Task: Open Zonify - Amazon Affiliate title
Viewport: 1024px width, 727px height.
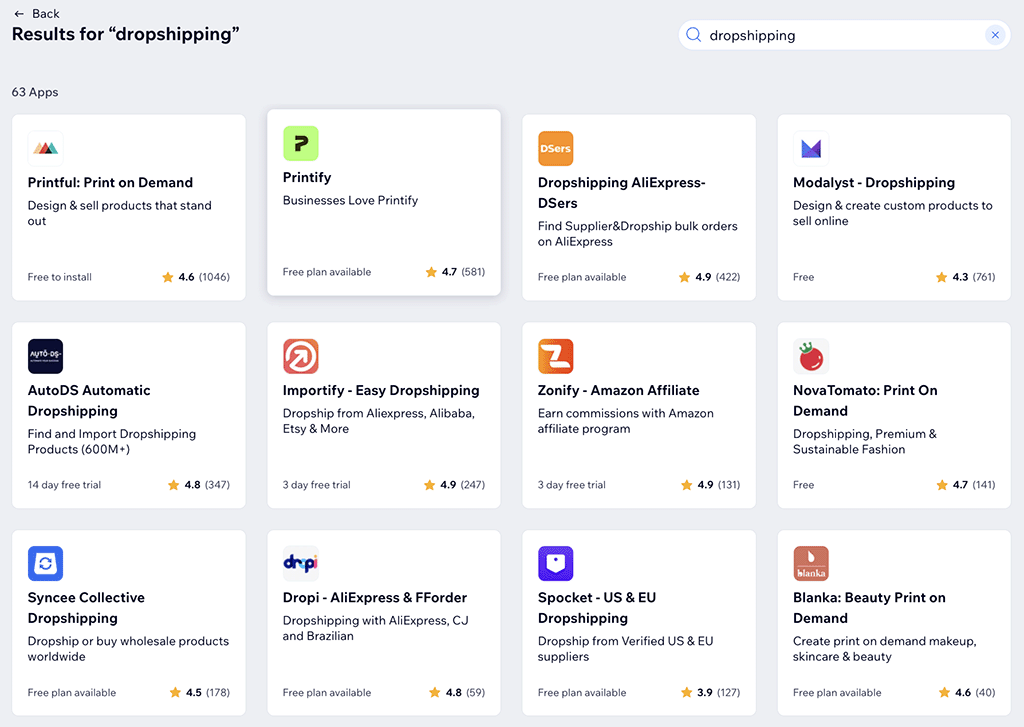Action: pos(618,390)
